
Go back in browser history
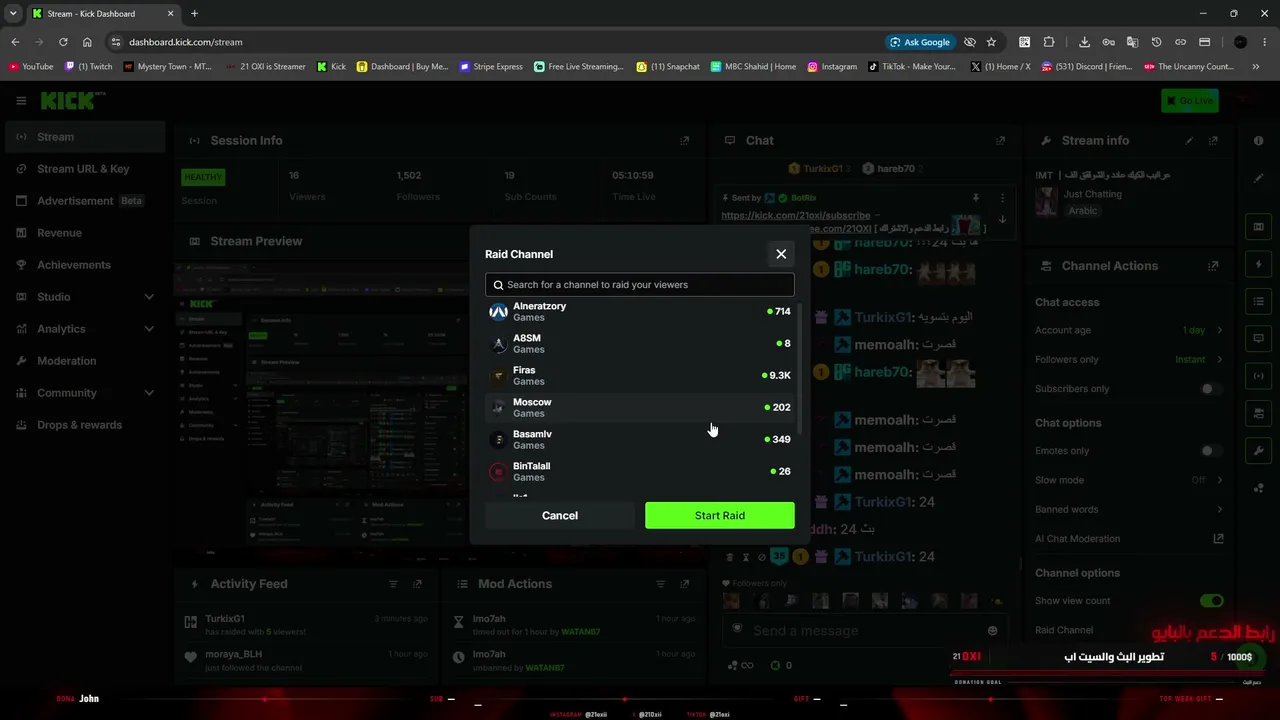[x=15, y=42]
